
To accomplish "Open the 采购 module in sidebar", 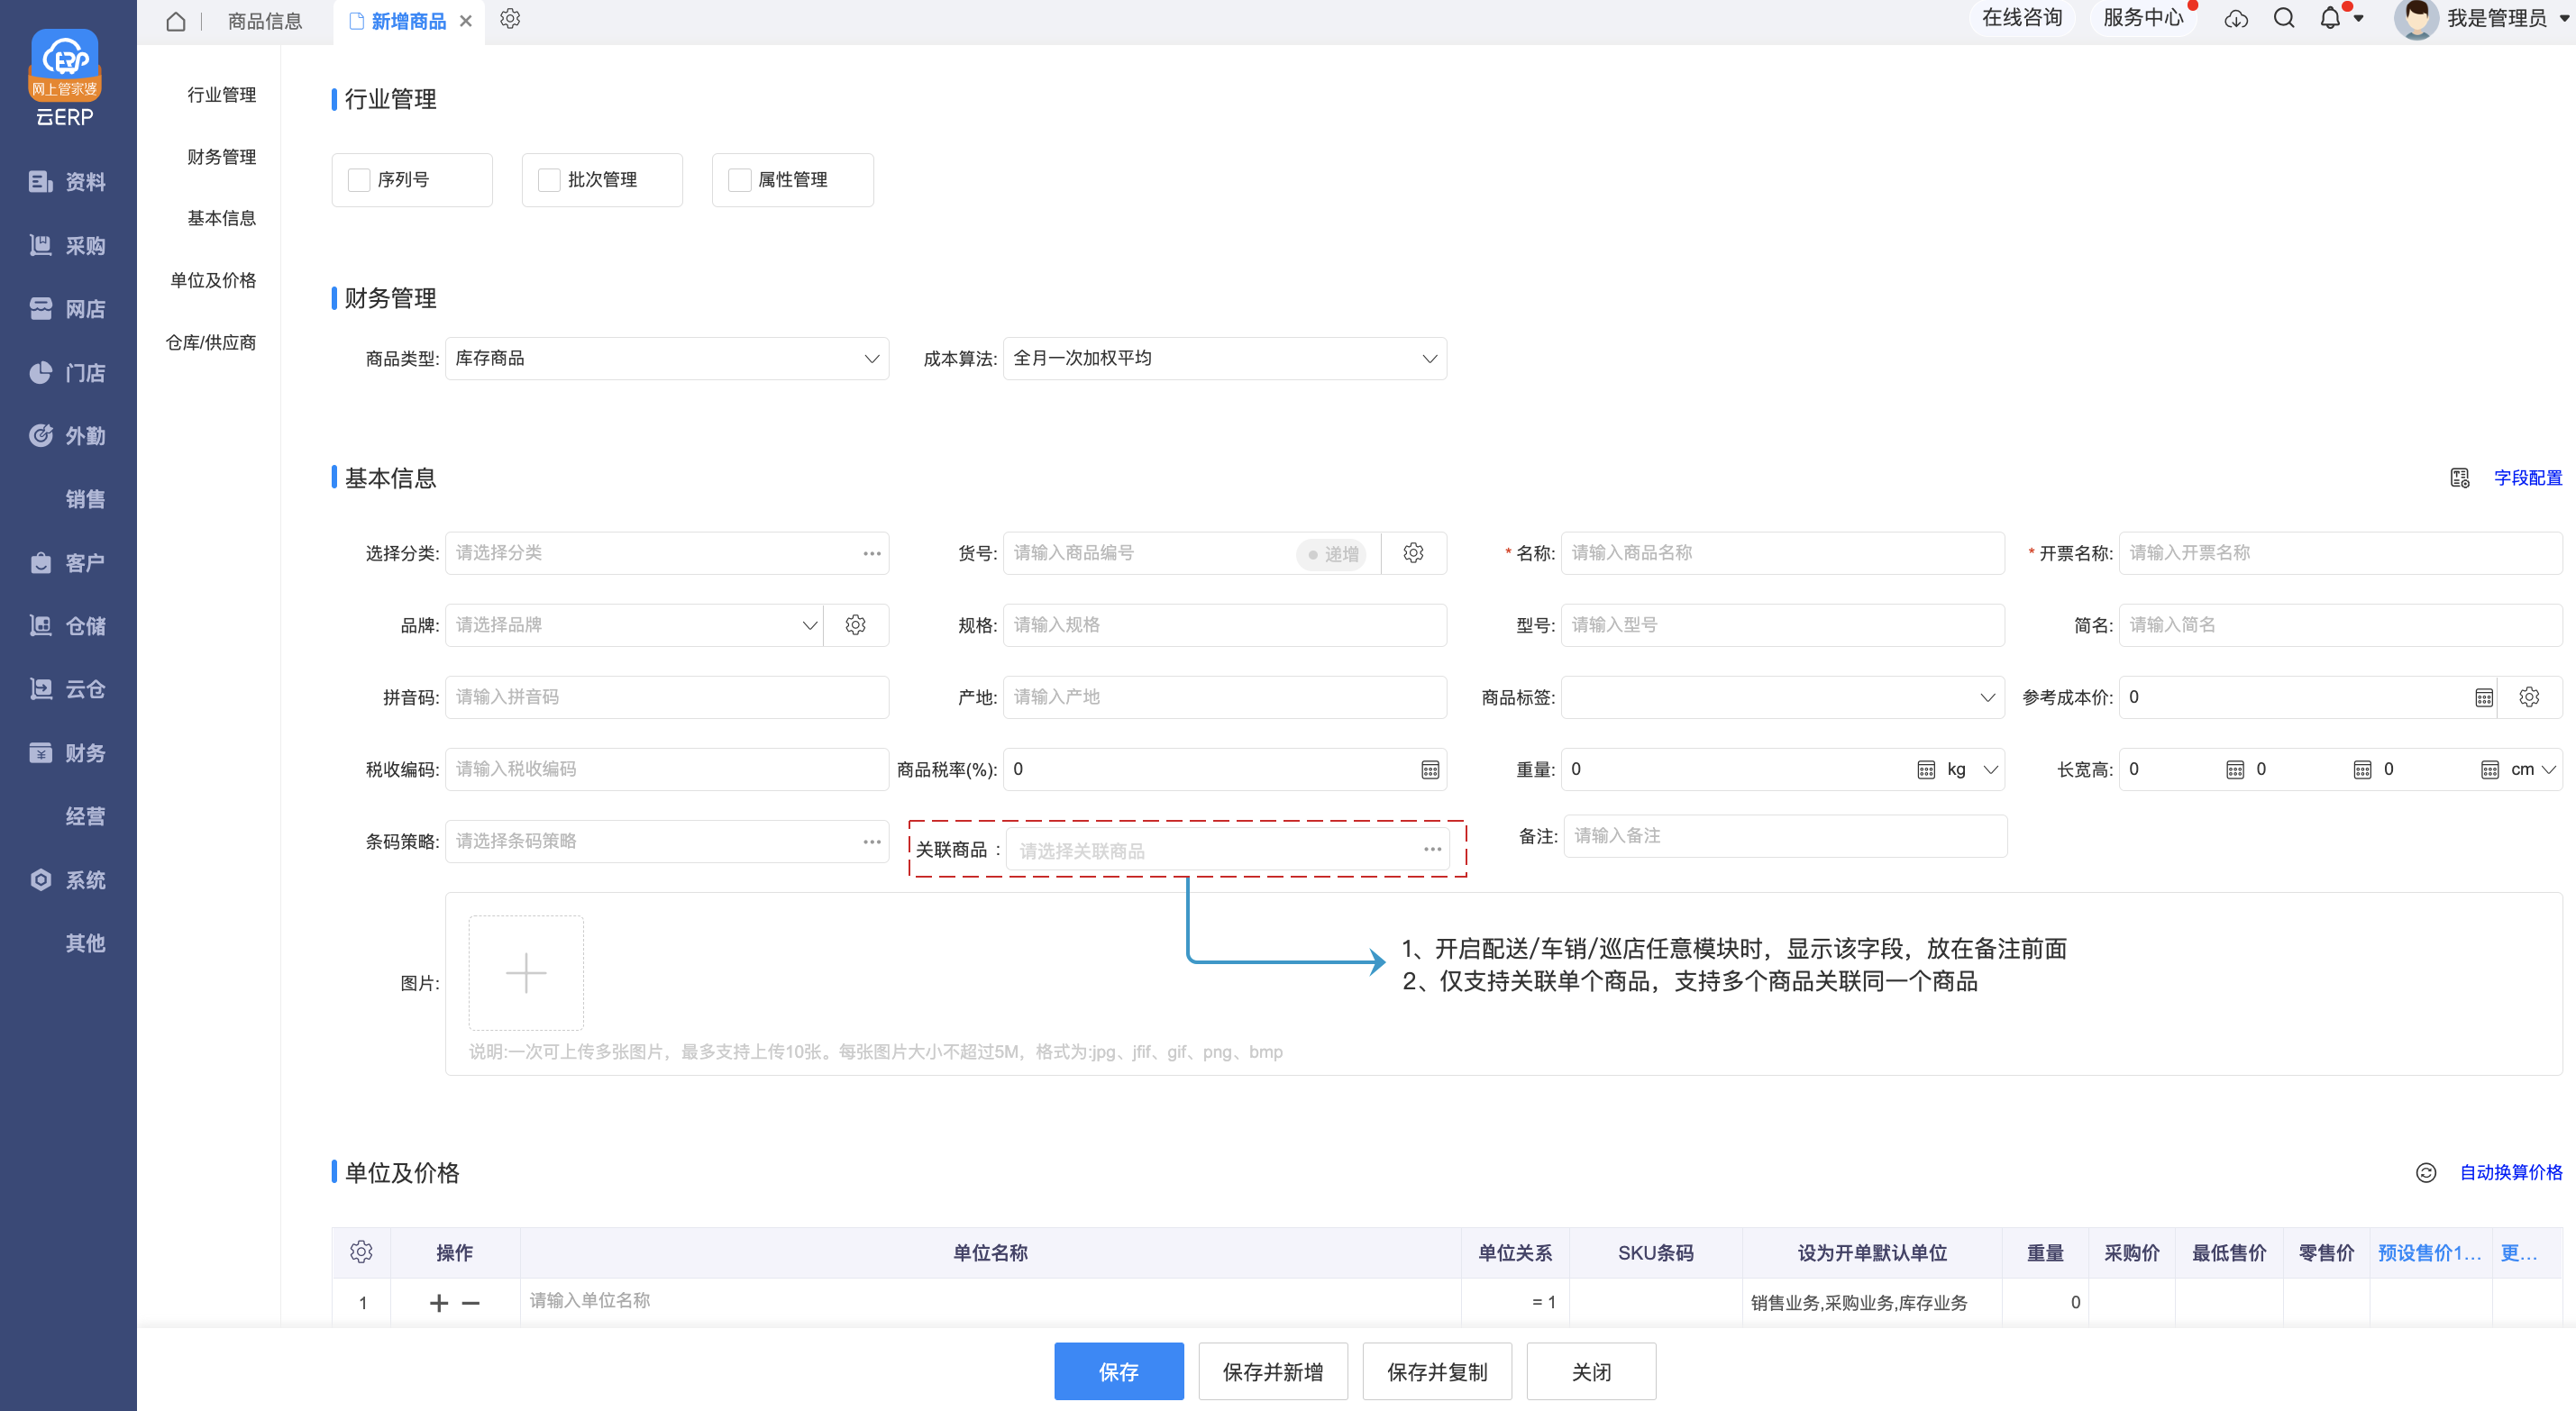I will click(68, 246).
